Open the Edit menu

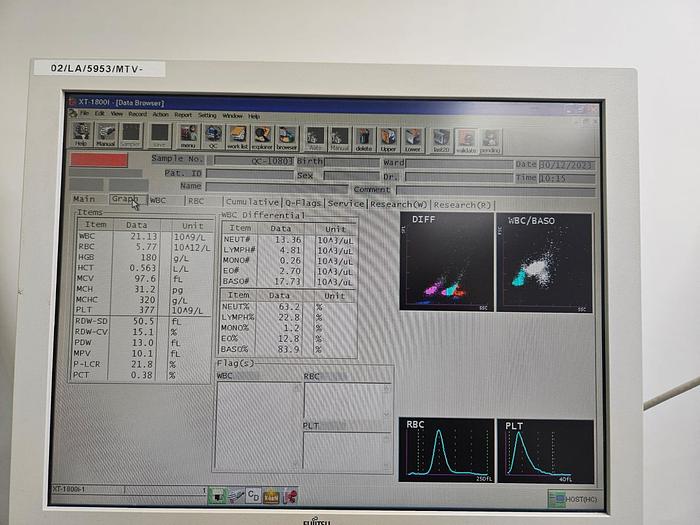(99, 114)
